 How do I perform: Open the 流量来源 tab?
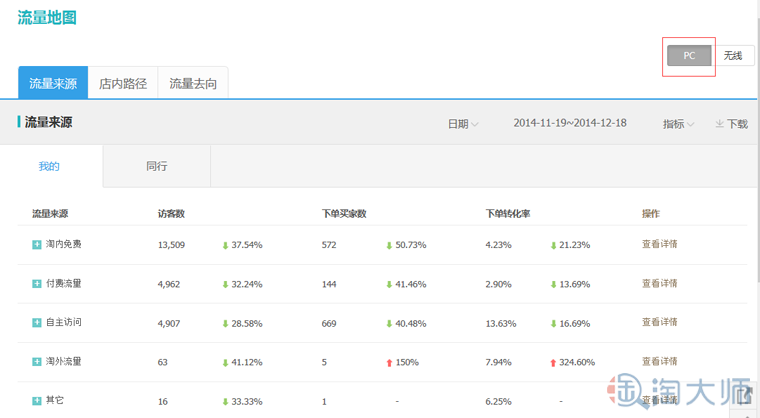pos(53,83)
